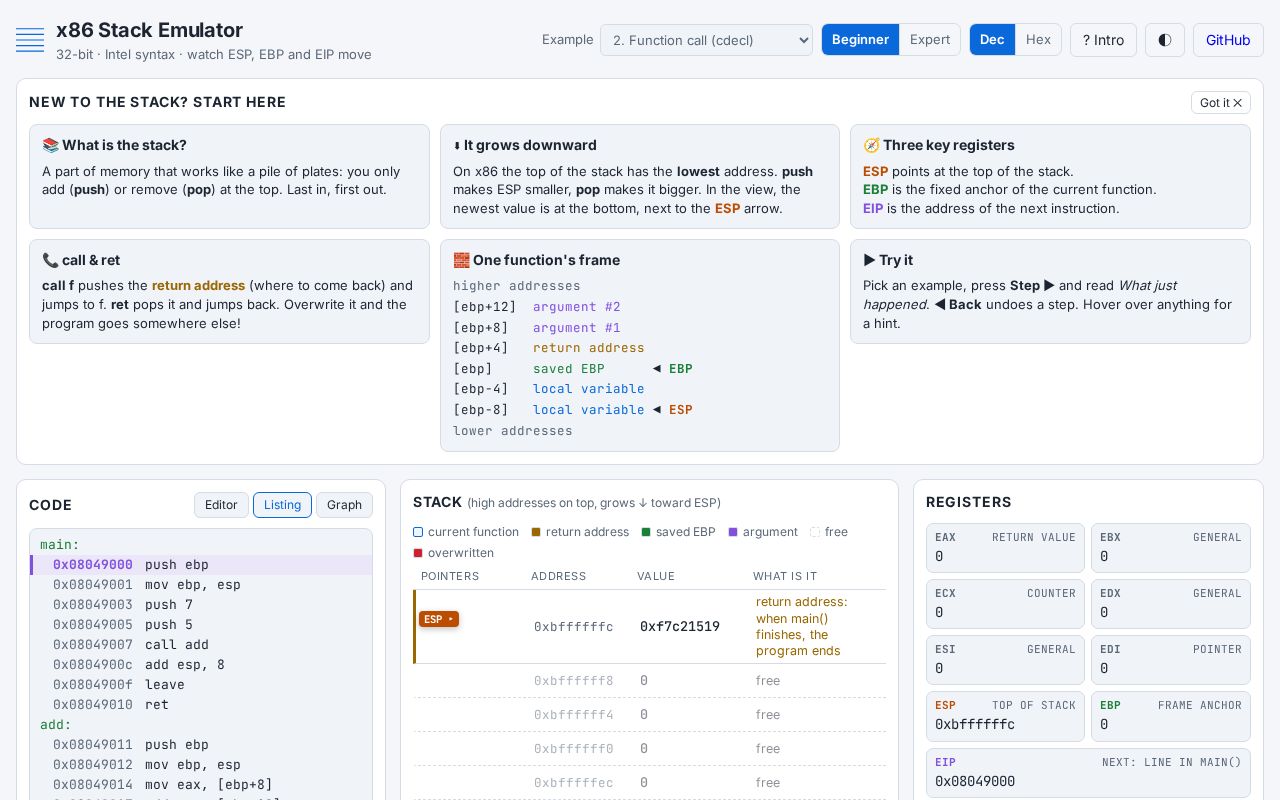Click the EIP next instruction register
This screenshot has height=800, width=1280.
pyautogui.click(x=1088, y=773)
